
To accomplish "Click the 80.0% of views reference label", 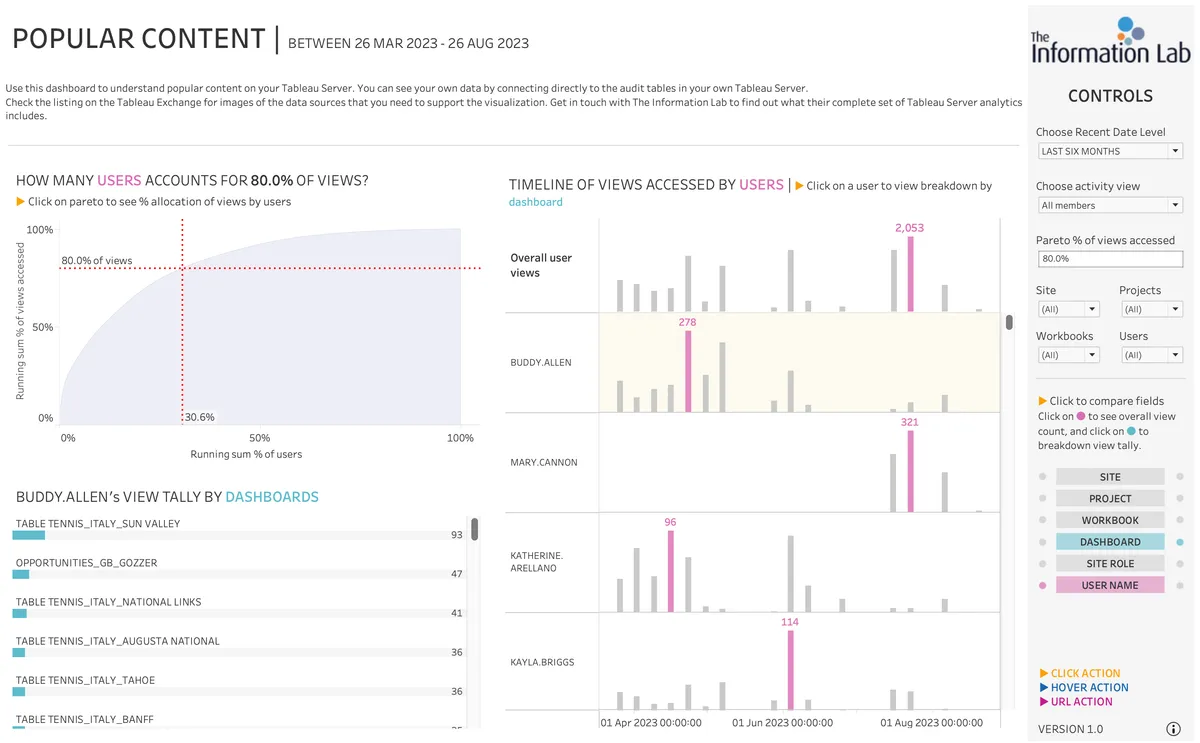I will point(97,261).
